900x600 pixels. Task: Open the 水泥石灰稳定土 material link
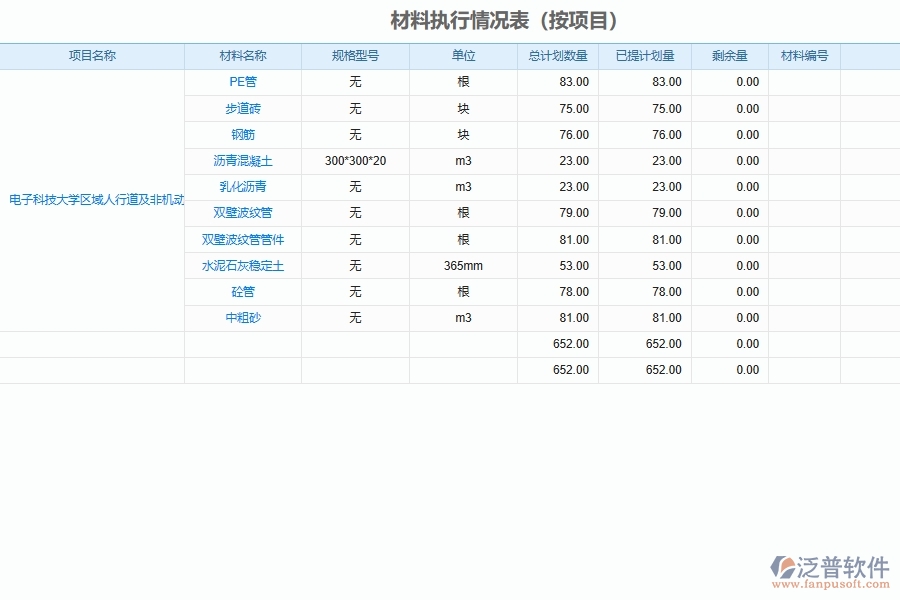point(243,265)
